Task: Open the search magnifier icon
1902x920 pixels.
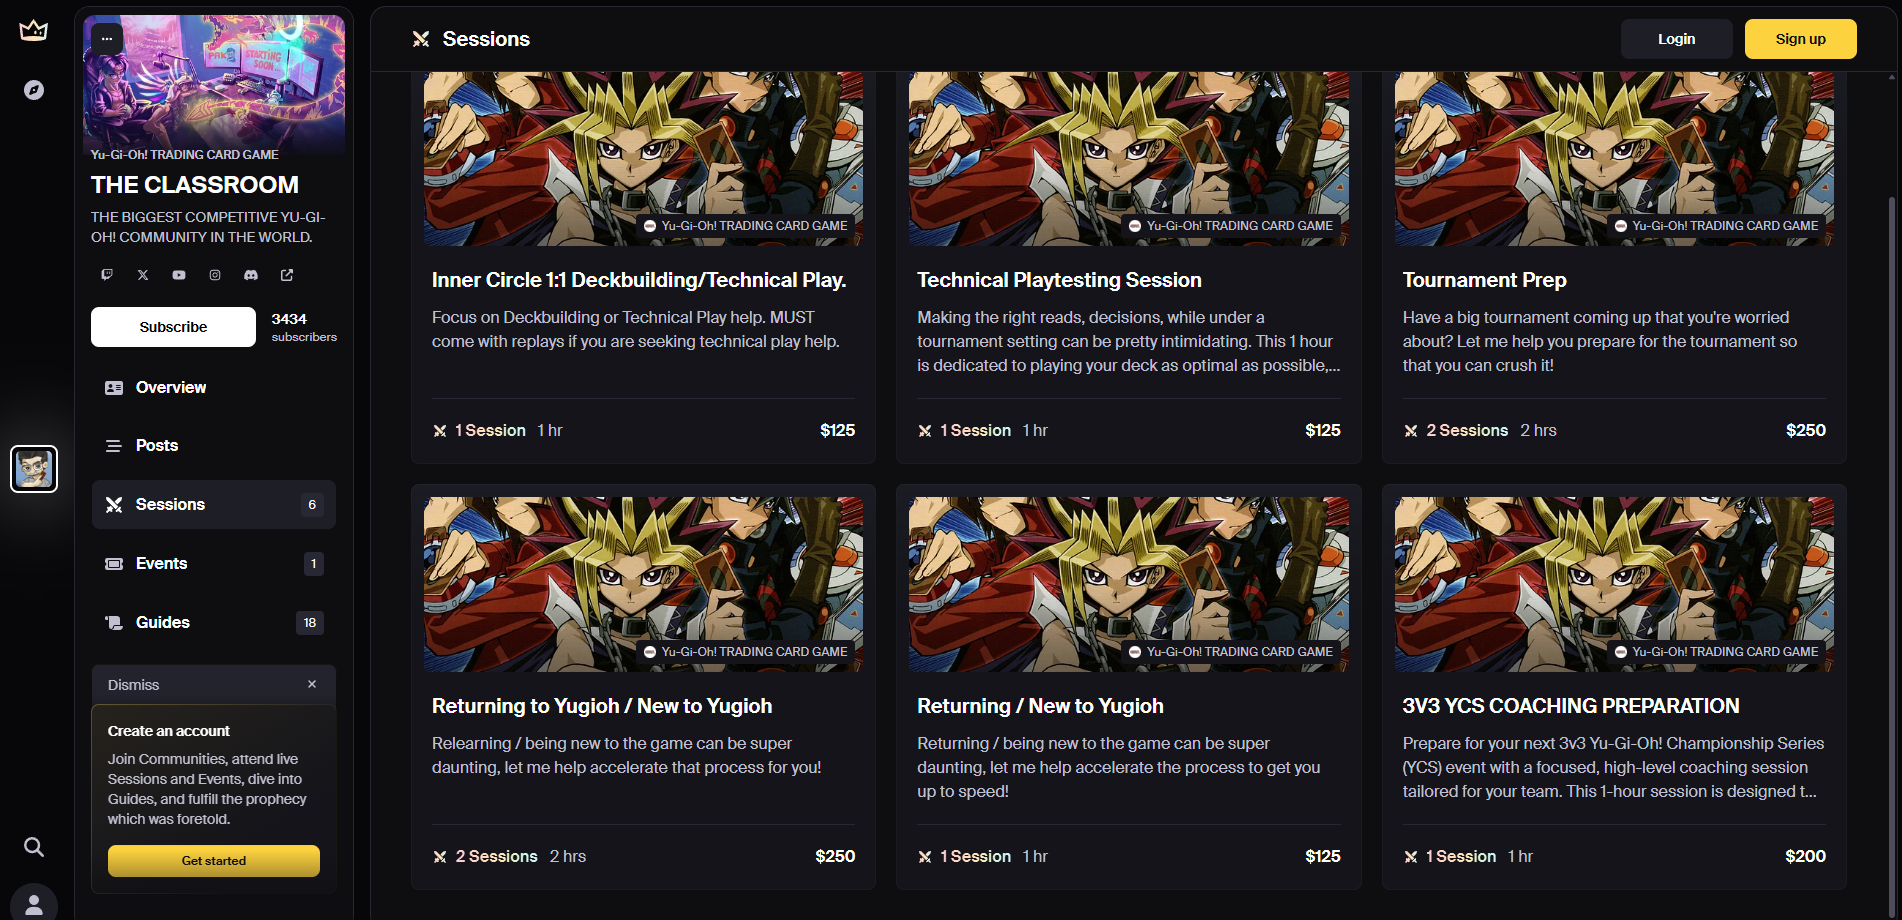Action: coord(34,847)
